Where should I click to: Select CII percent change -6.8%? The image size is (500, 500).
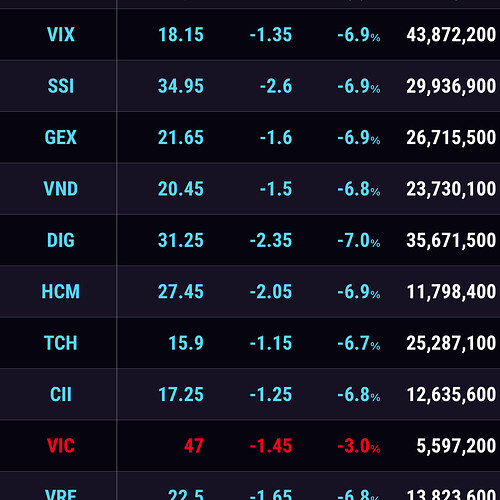tap(359, 394)
